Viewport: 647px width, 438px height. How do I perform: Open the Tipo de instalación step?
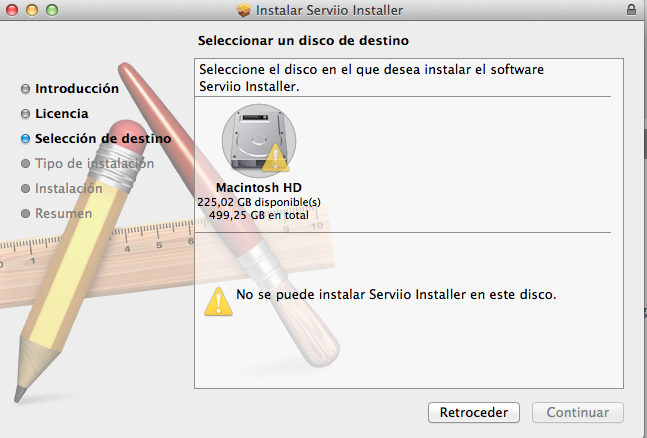pyautogui.click(x=94, y=163)
